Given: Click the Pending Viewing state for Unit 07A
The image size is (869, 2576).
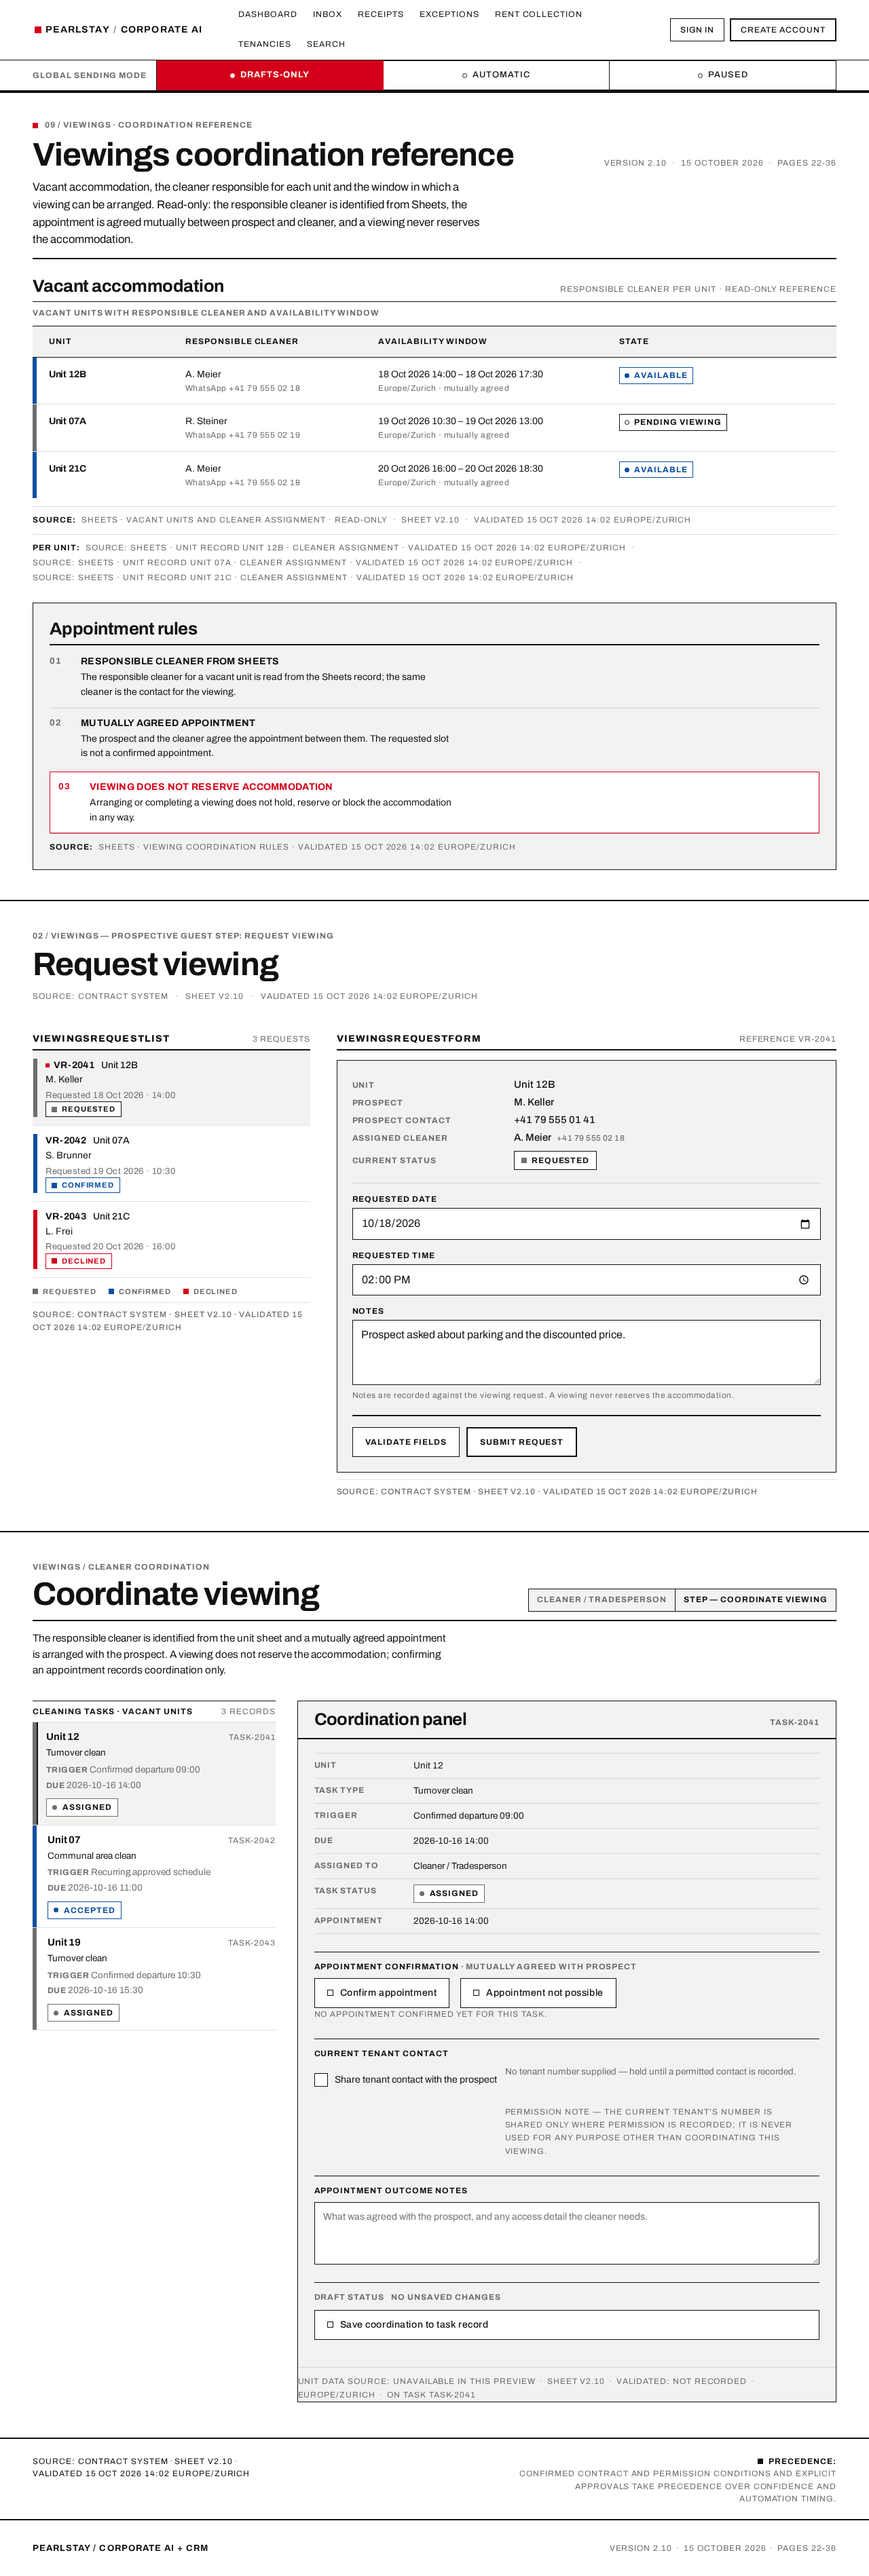Looking at the screenshot, I should (673, 422).
